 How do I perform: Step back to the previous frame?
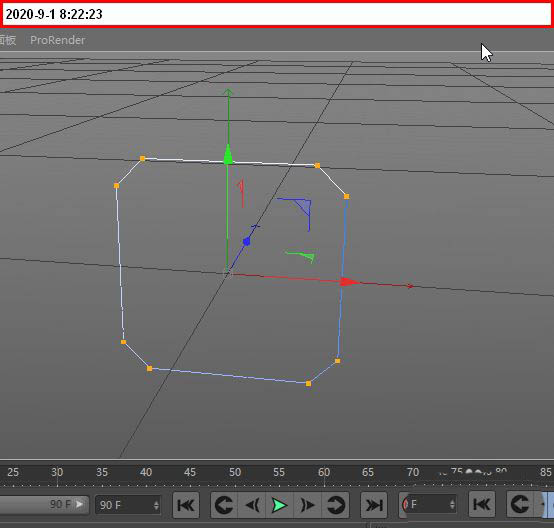click(x=252, y=505)
